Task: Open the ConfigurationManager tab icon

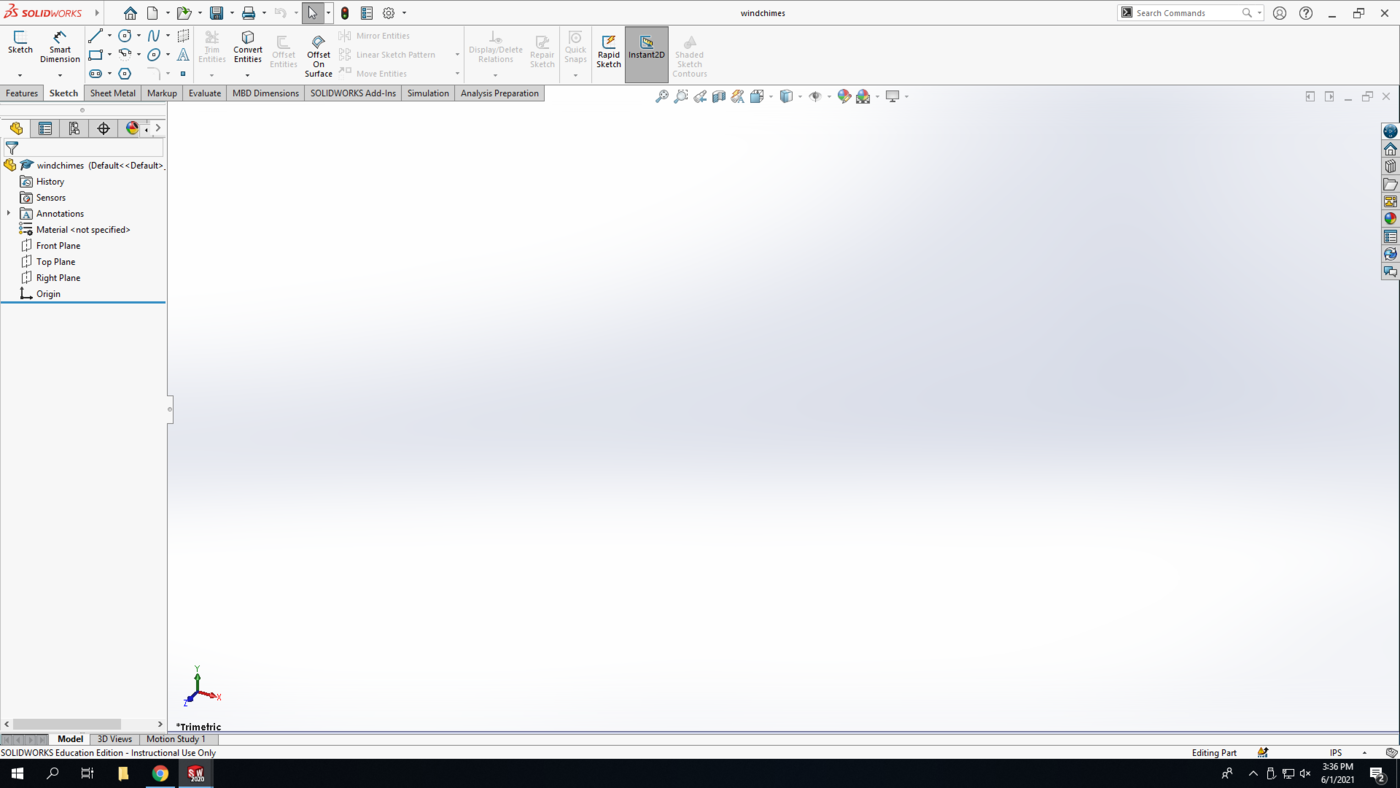Action: (x=74, y=128)
